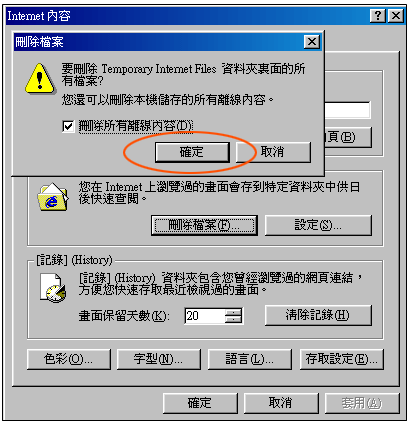Click 取消 at bottom of Internet 內容 window
The width and height of the screenshot is (411, 428).
281,403
